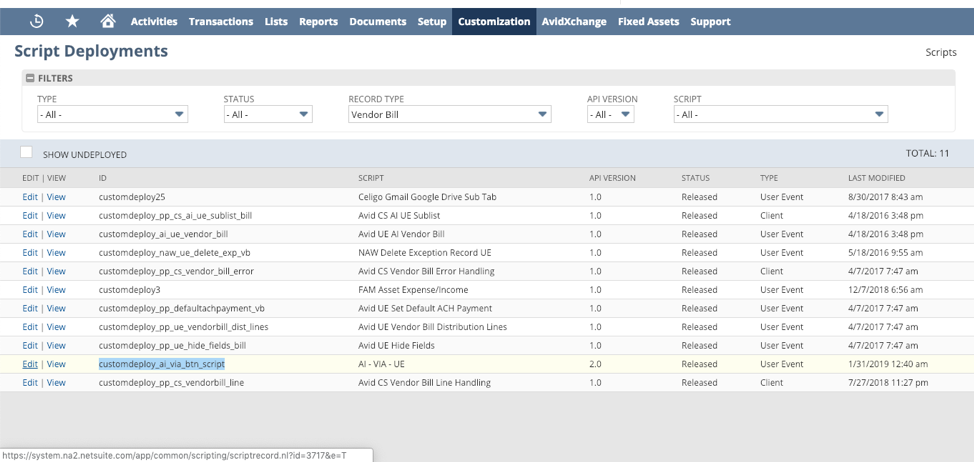The width and height of the screenshot is (974, 462).
Task: Click the Last Modified column header
Action: (876, 178)
